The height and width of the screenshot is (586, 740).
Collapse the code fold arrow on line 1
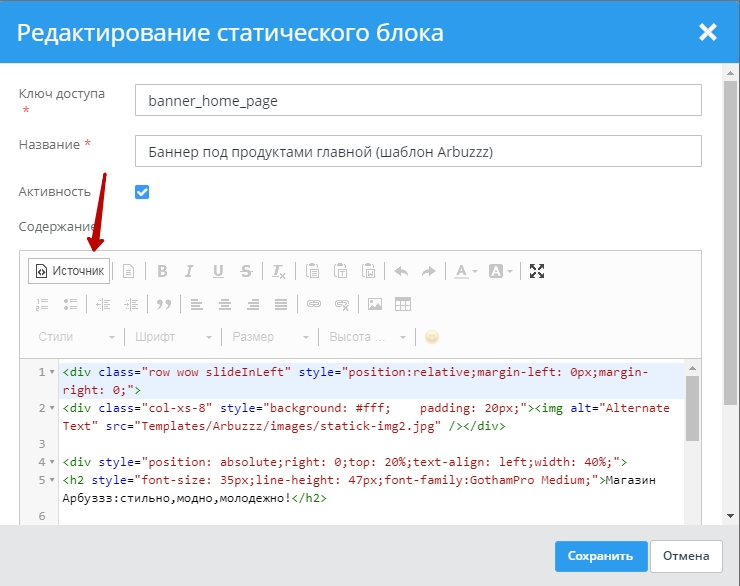[52, 373]
